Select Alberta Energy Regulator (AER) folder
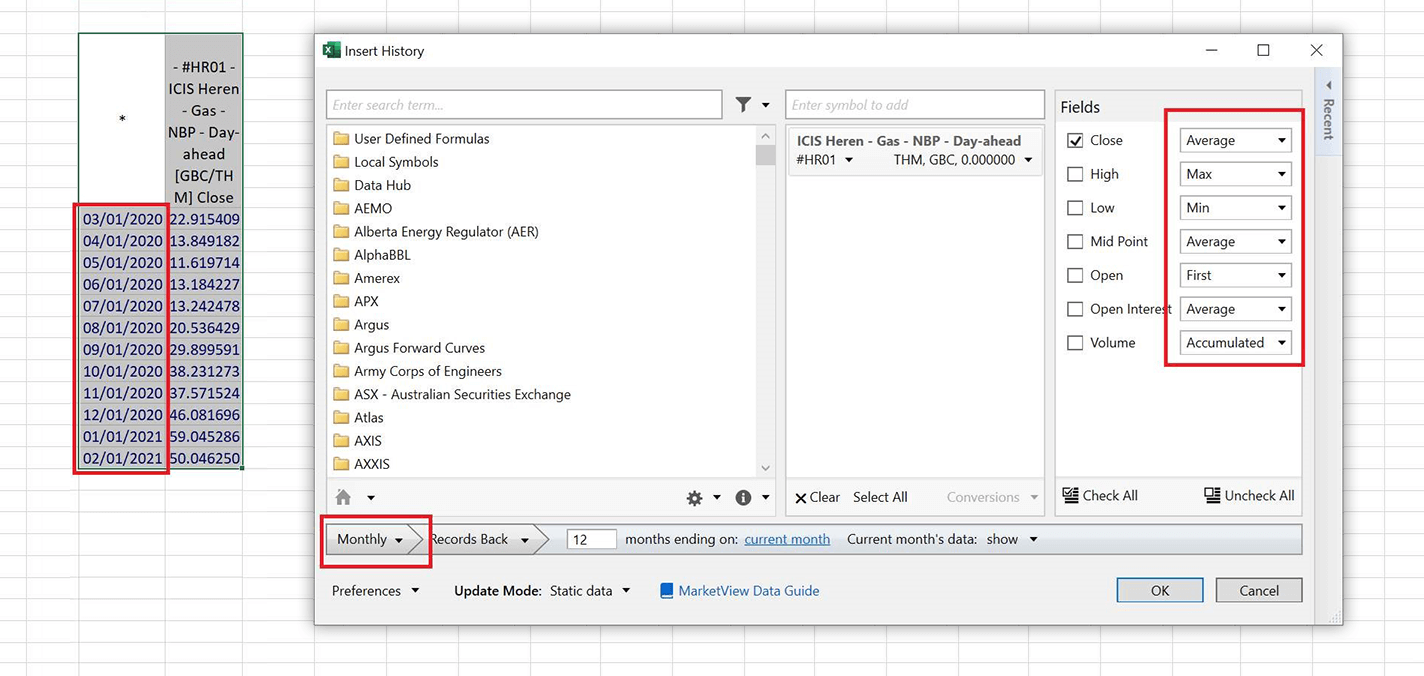Viewport: 1424px width, 676px height. 436,232
